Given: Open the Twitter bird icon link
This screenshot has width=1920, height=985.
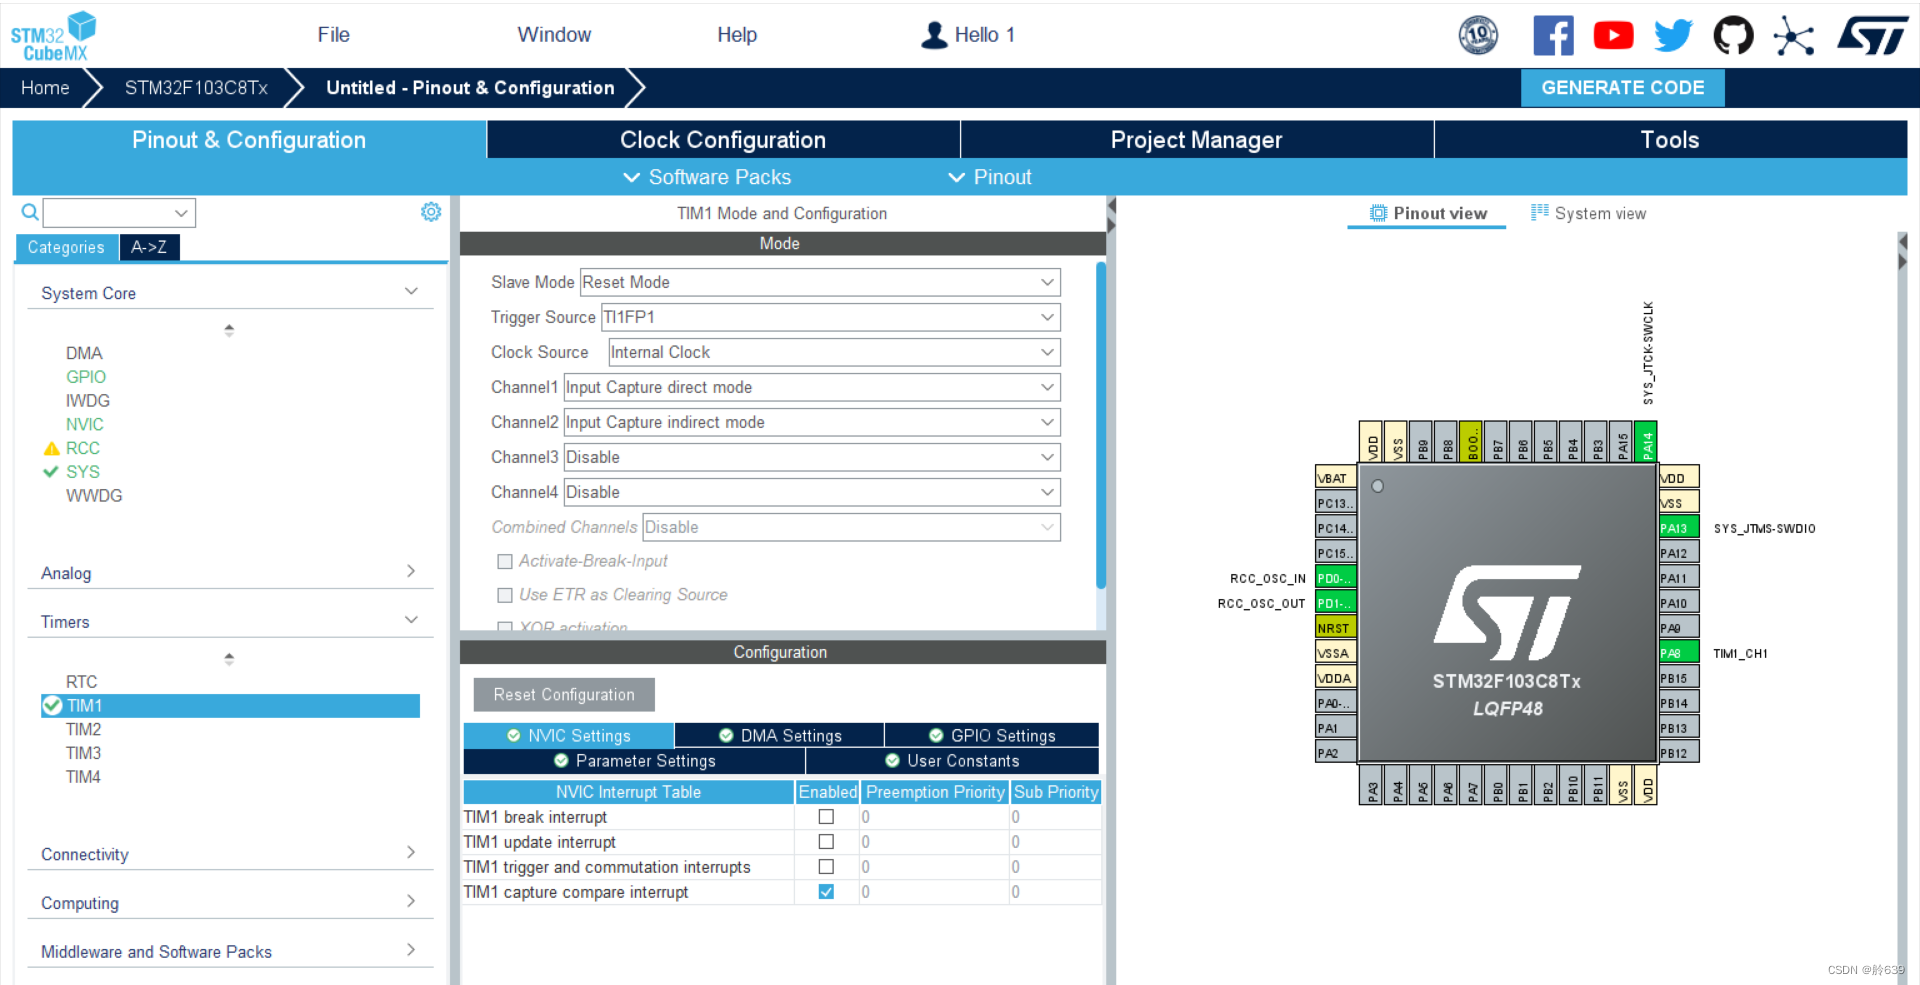Looking at the screenshot, I should tap(1673, 36).
